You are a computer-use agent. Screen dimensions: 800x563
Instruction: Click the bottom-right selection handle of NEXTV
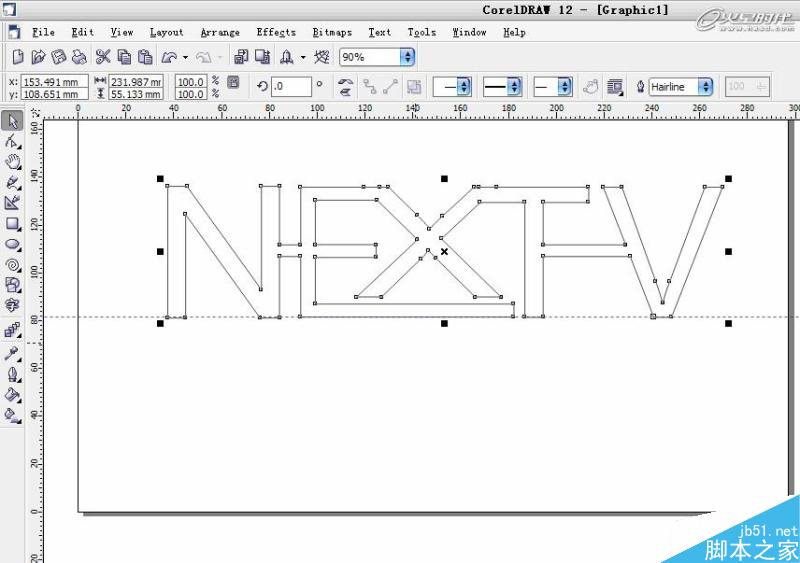[x=729, y=324]
